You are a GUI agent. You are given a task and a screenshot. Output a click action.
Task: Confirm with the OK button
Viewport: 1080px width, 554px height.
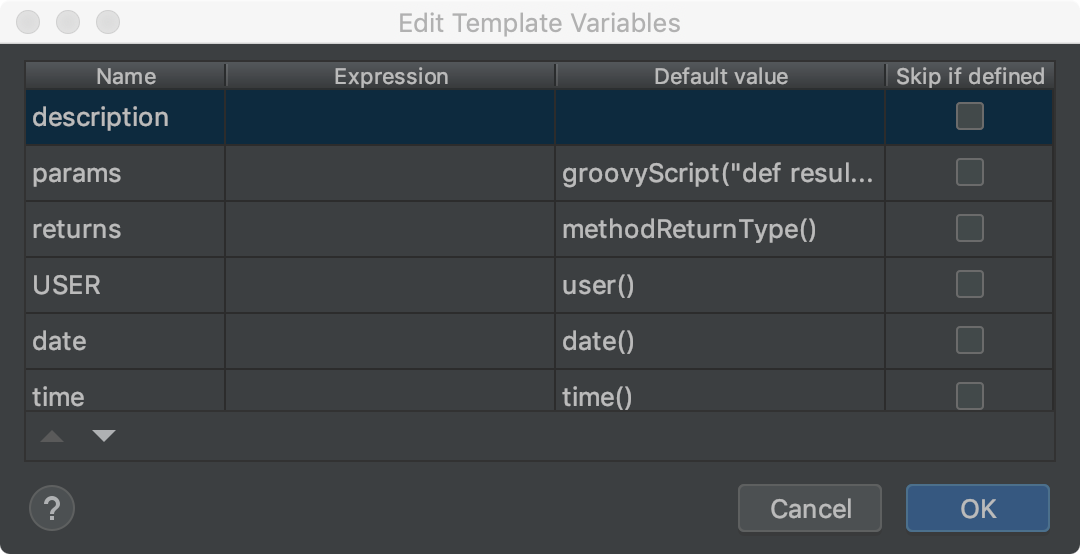(977, 508)
